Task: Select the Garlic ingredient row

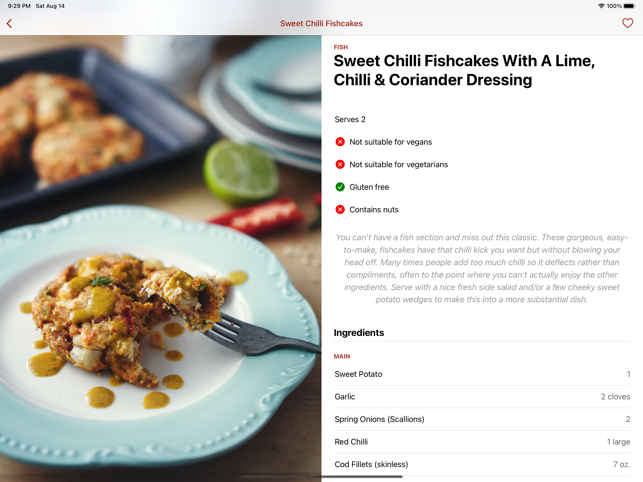Action: click(482, 397)
